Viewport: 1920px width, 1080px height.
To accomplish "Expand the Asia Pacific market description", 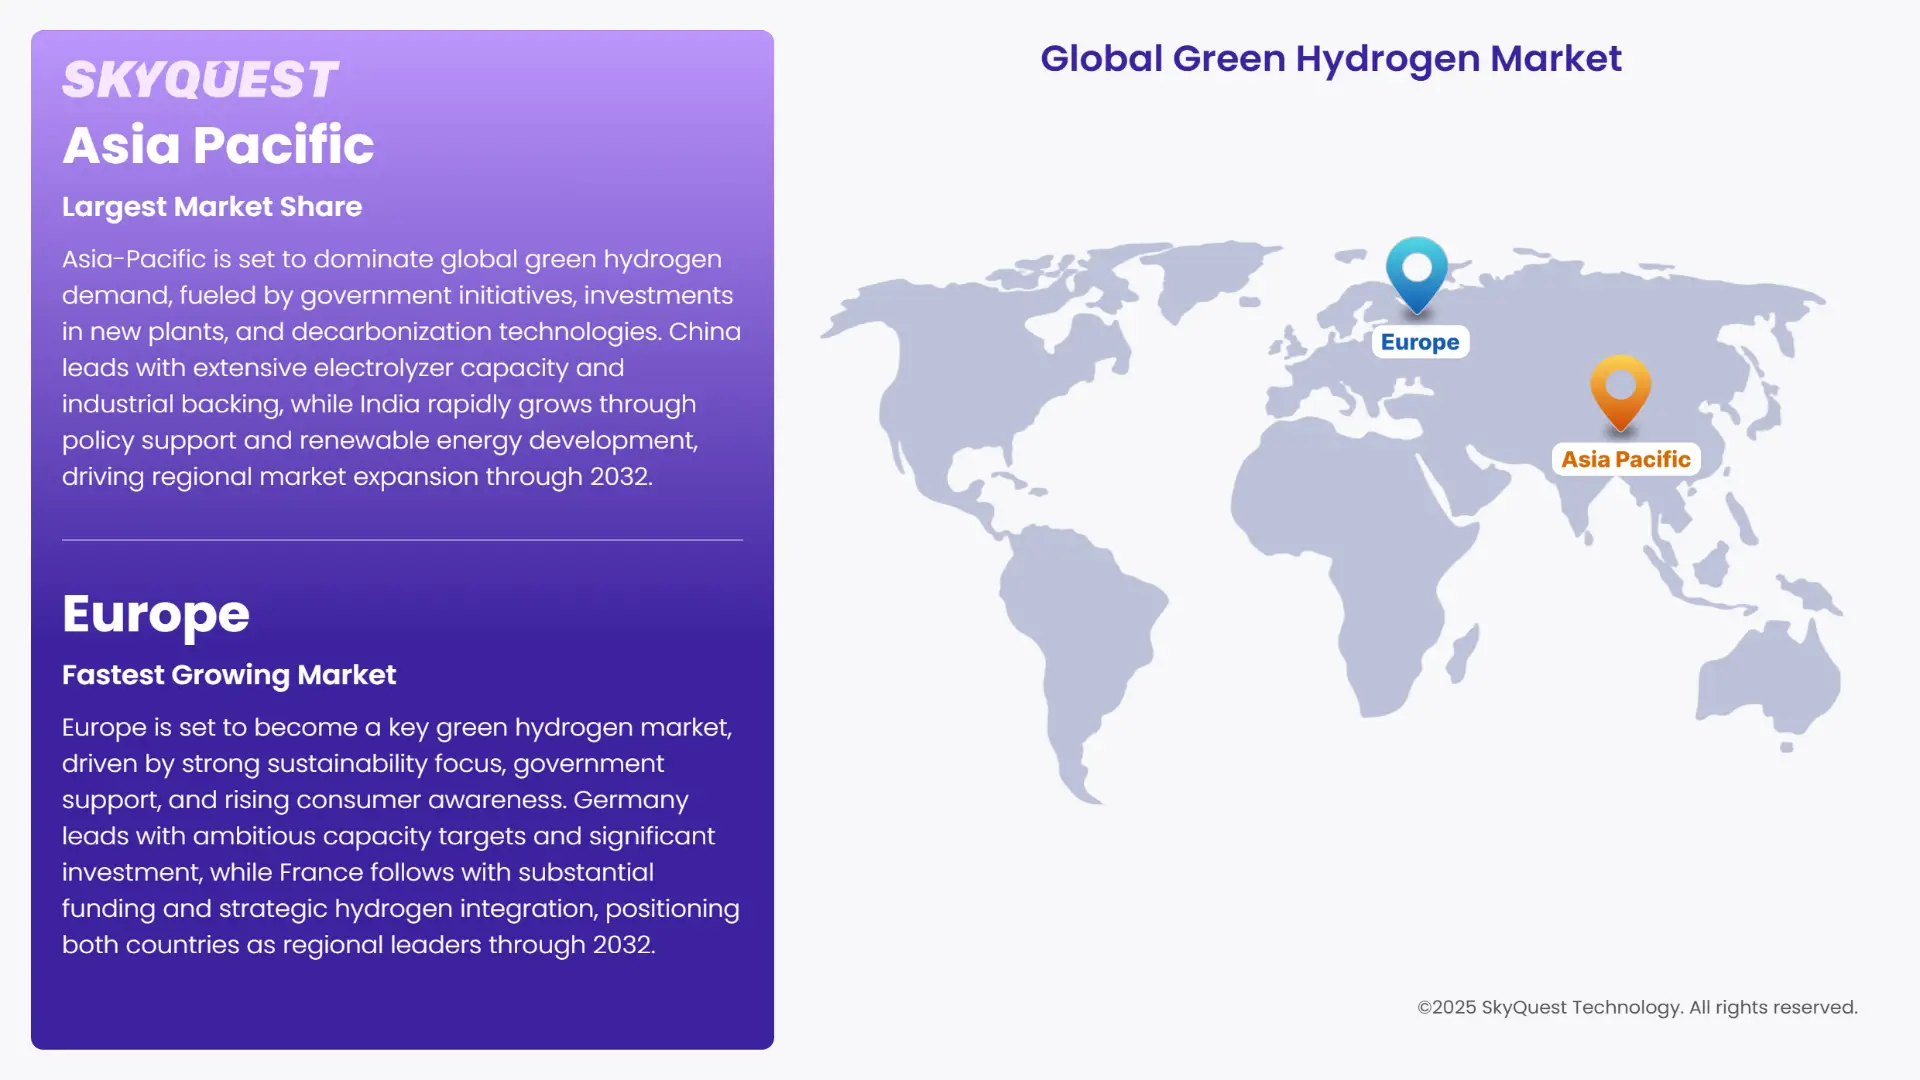I will click(400, 367).
